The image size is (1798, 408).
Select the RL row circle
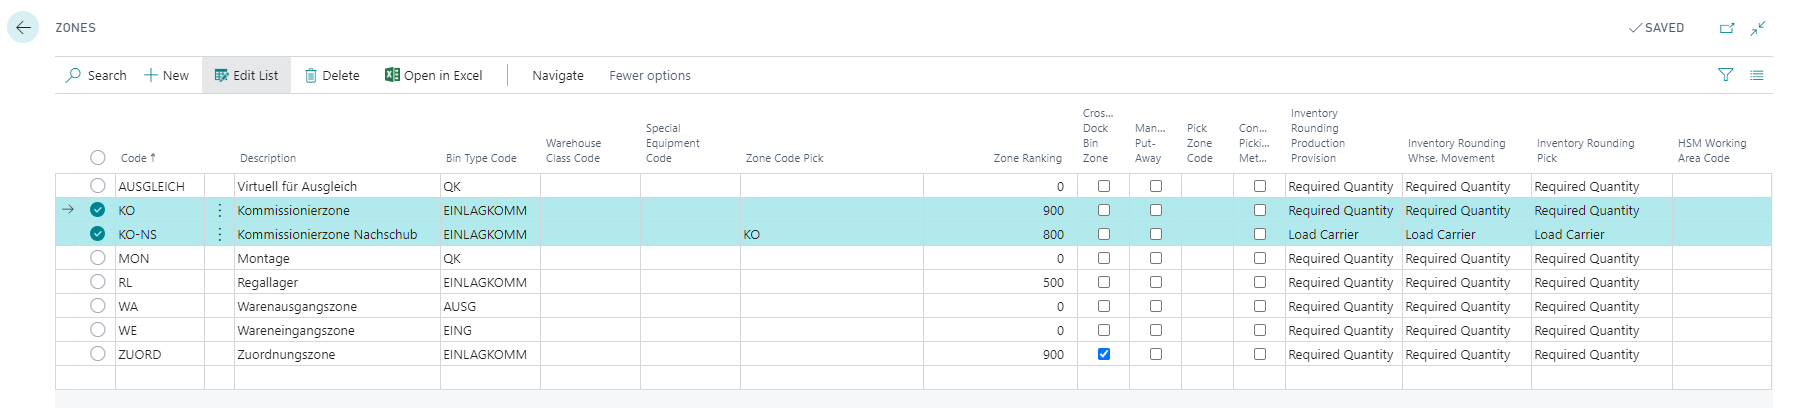(97, 282)
